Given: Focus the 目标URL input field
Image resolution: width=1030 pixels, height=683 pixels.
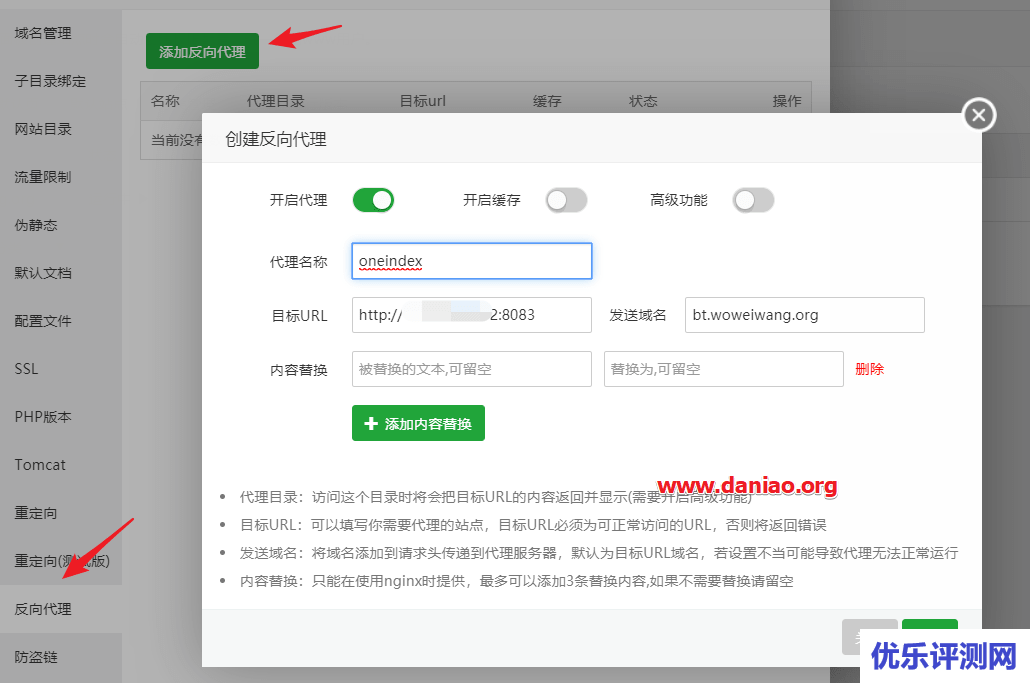Looking at the screenshot, I should (x=472, y=315).
